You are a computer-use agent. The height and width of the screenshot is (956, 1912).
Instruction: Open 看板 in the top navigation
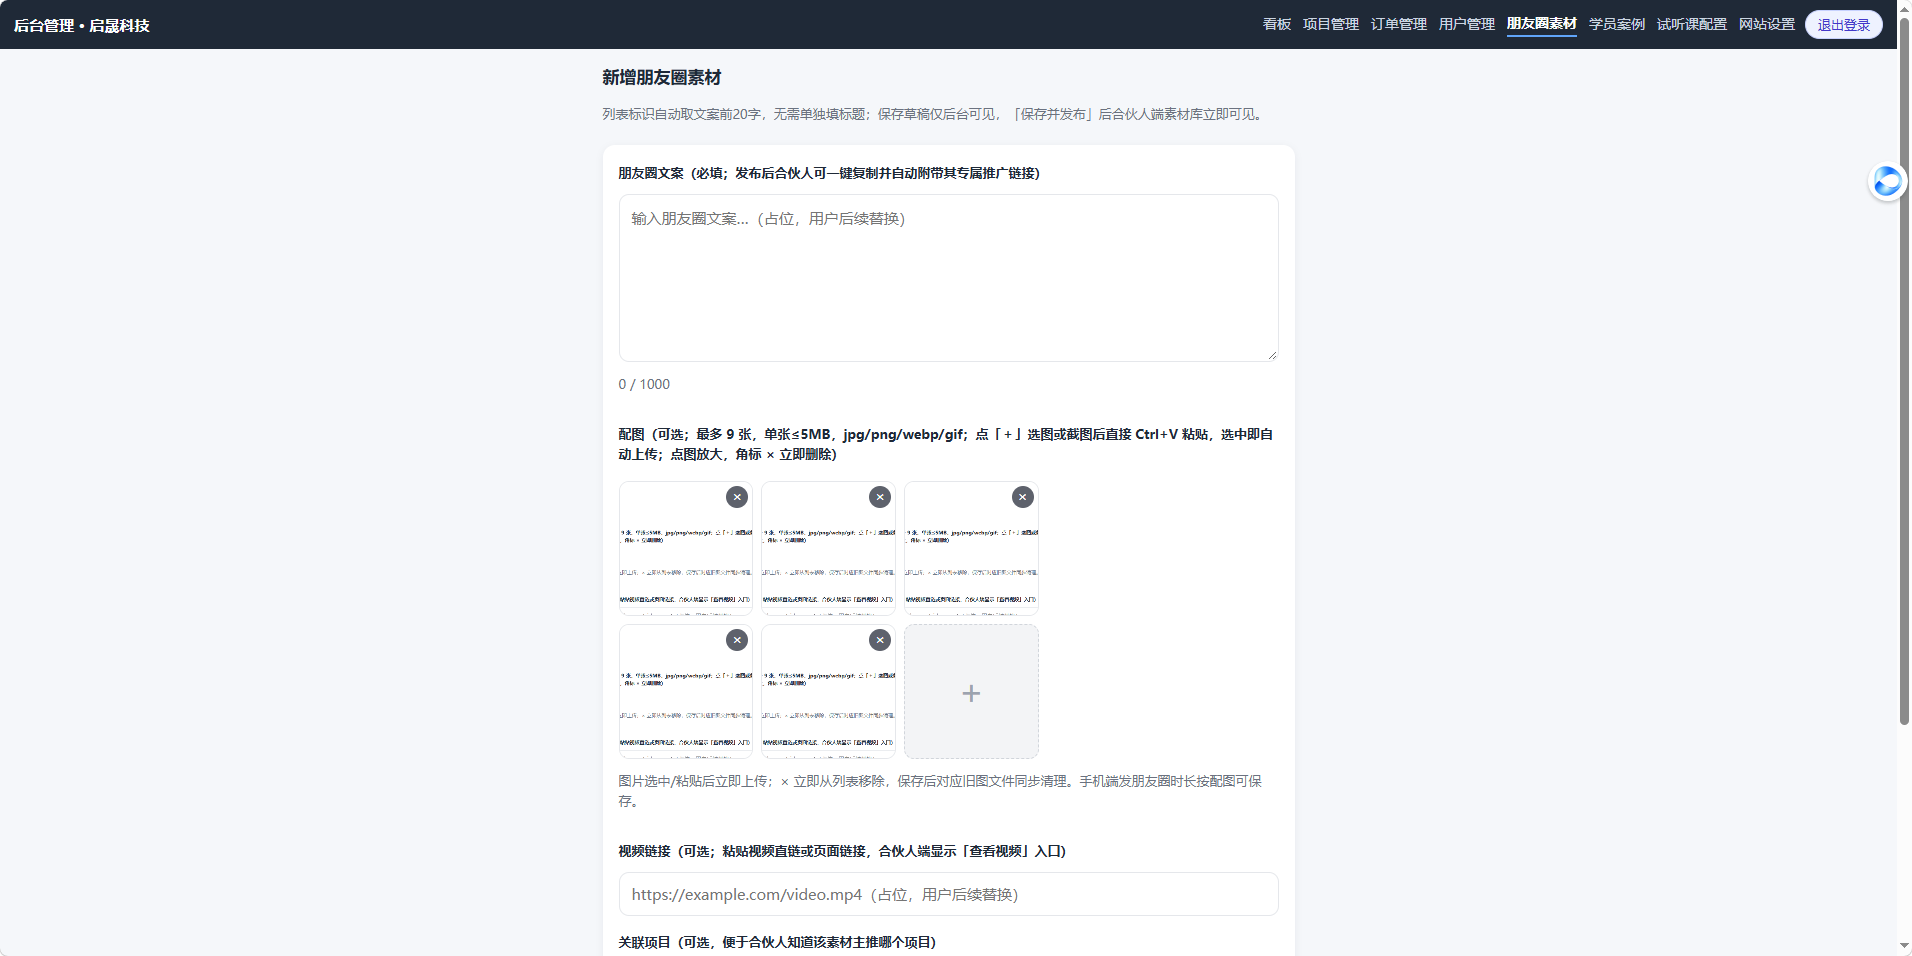point(1277,24)
